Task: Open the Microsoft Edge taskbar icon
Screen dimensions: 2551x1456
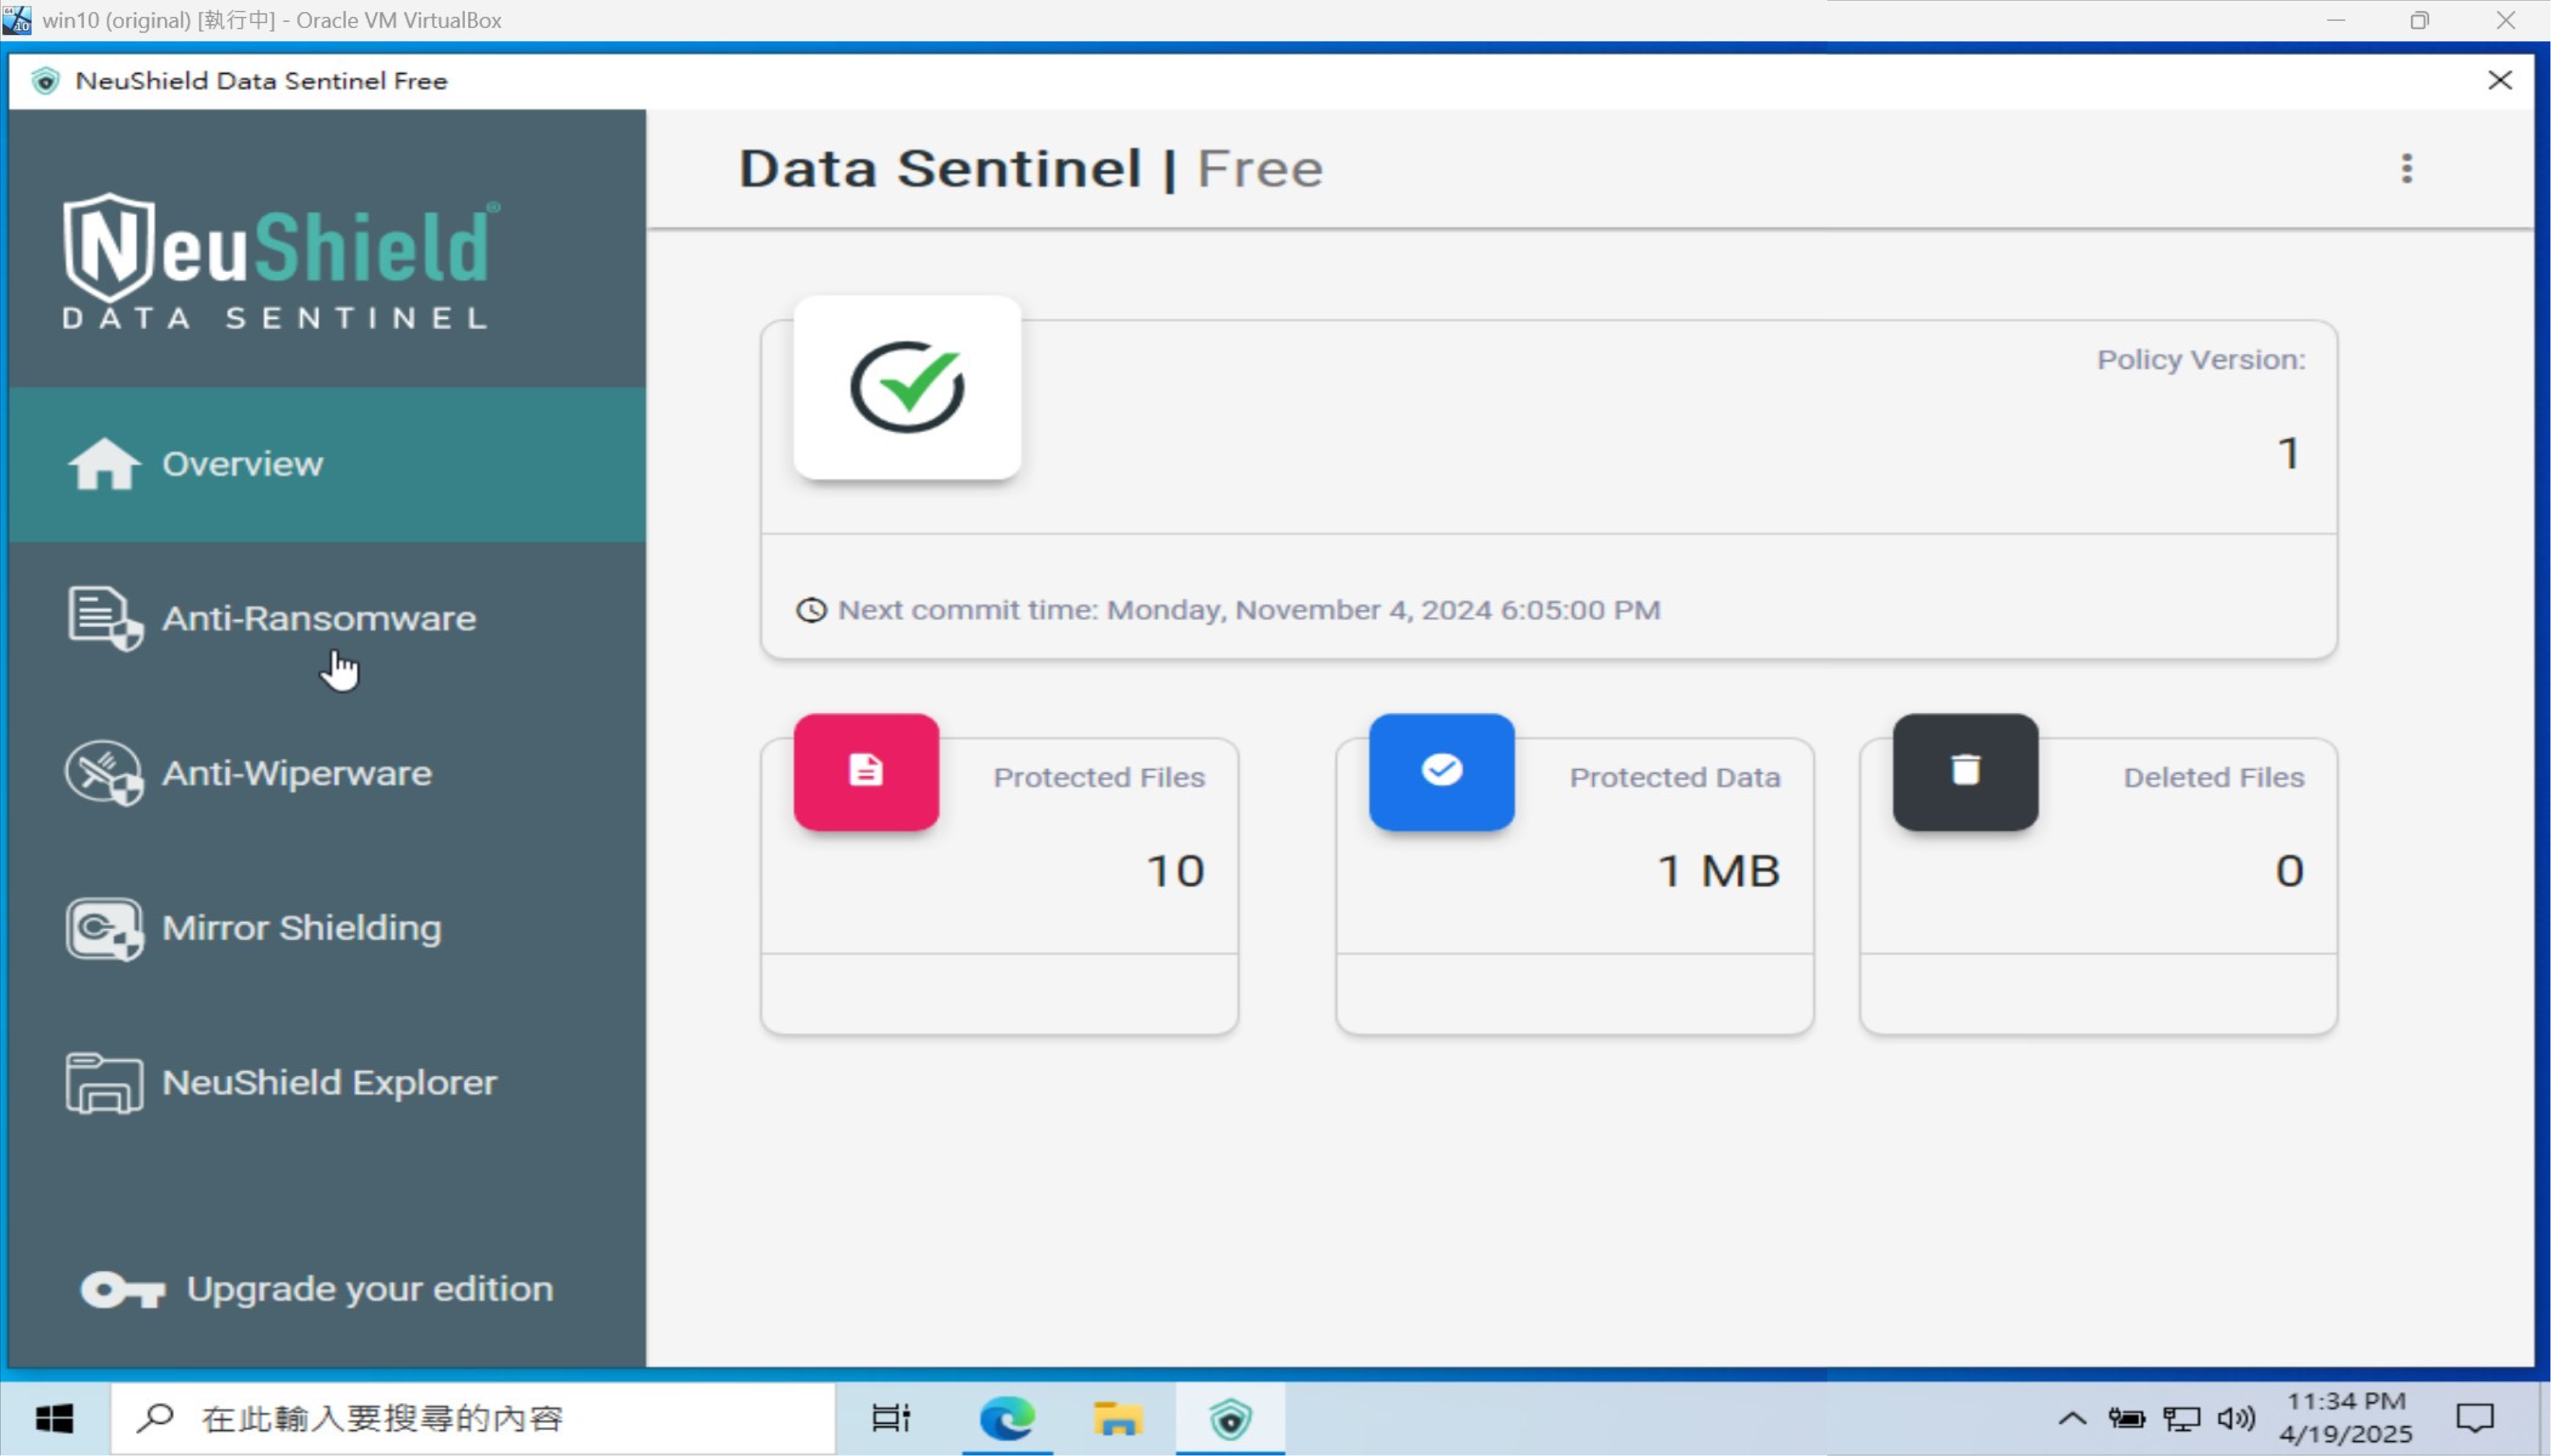Action: pyautogui.click(x=1007, y=1418)
